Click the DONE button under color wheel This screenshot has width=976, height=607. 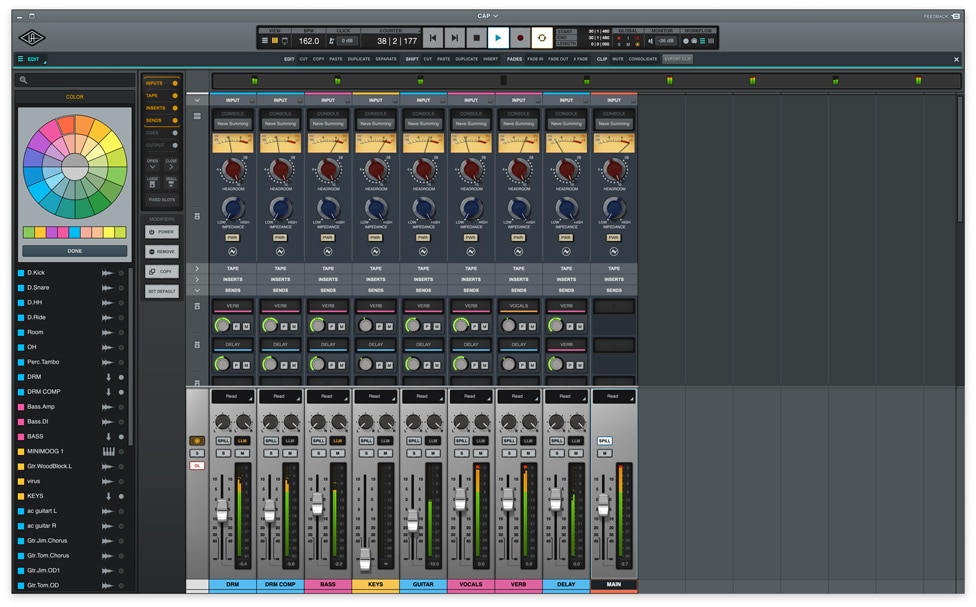click(x=75, y=251)
